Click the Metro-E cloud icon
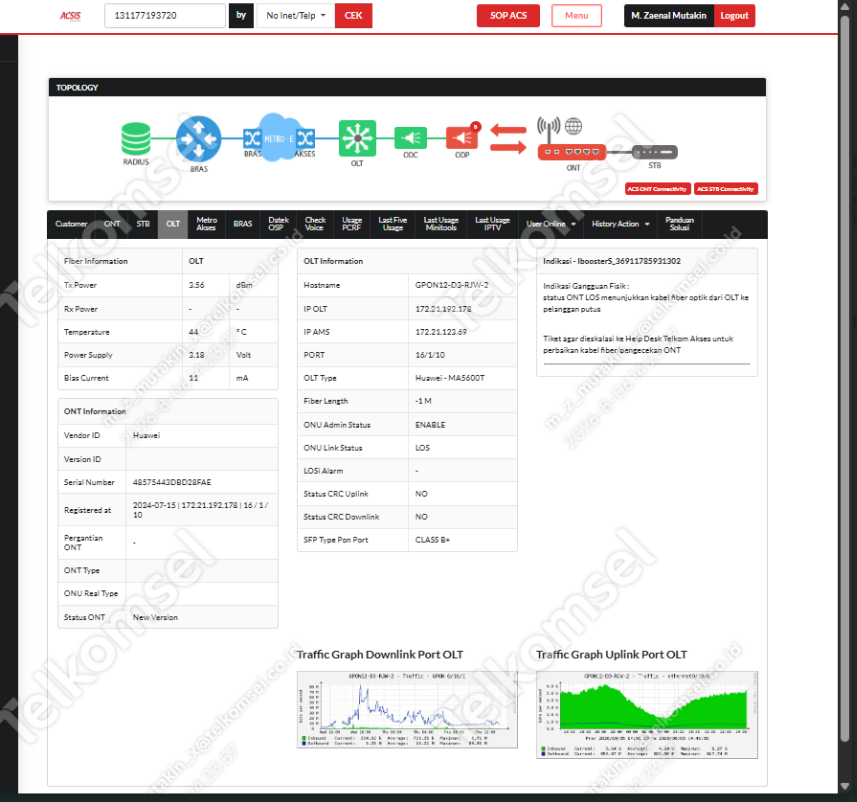857x802 pixels. point(279,137)
